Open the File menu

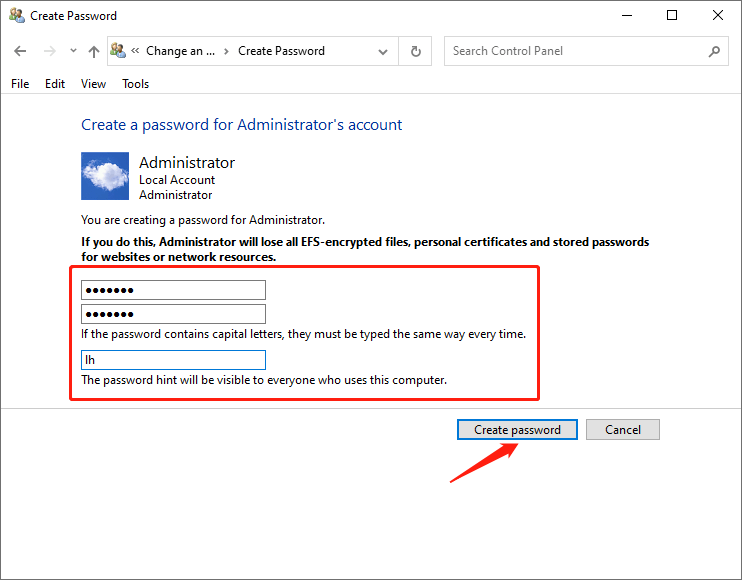coord(20,84)
